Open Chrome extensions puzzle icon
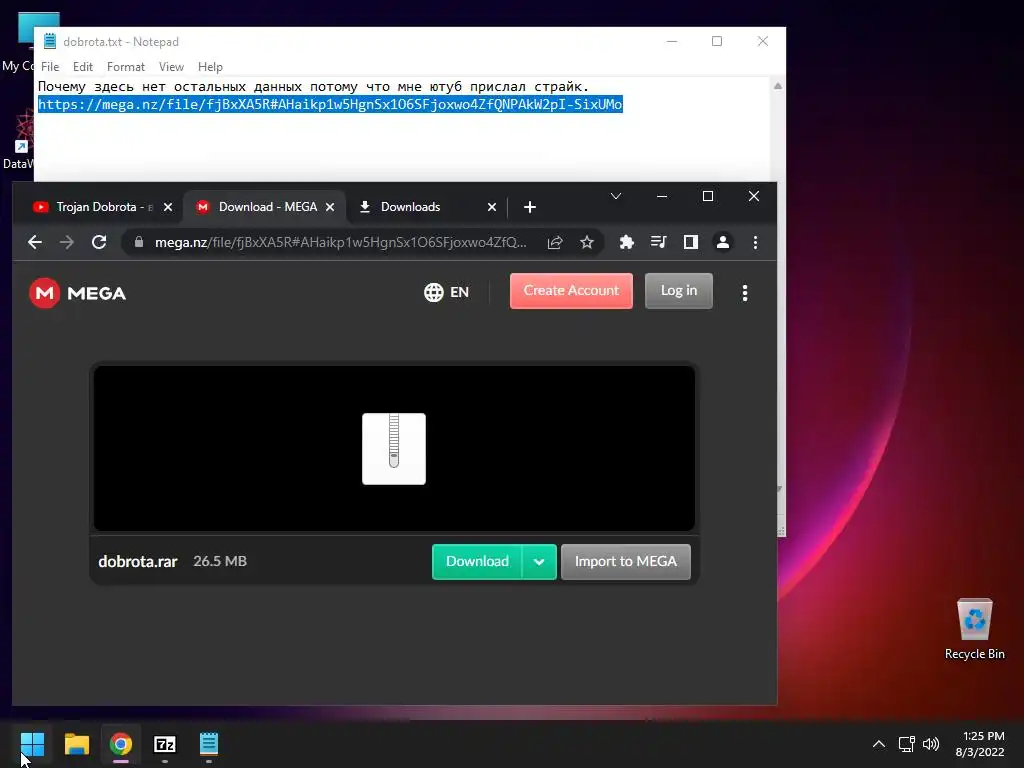This screenshot has height=768, width=1024. 626,242
